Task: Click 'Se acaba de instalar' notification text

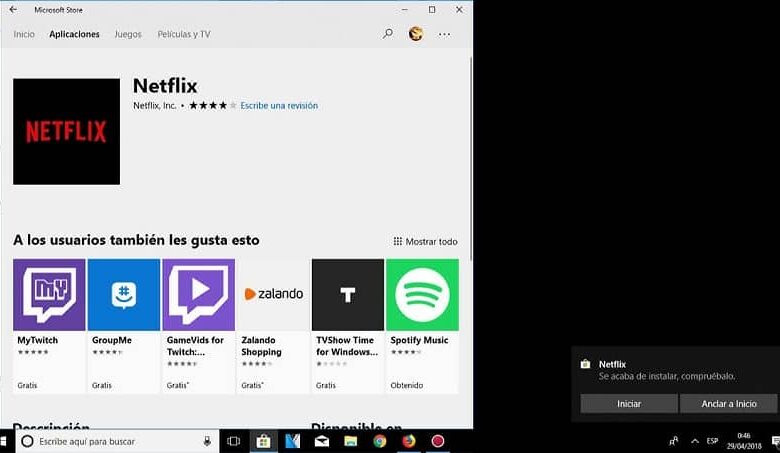Action: click(x=667, y=376)
